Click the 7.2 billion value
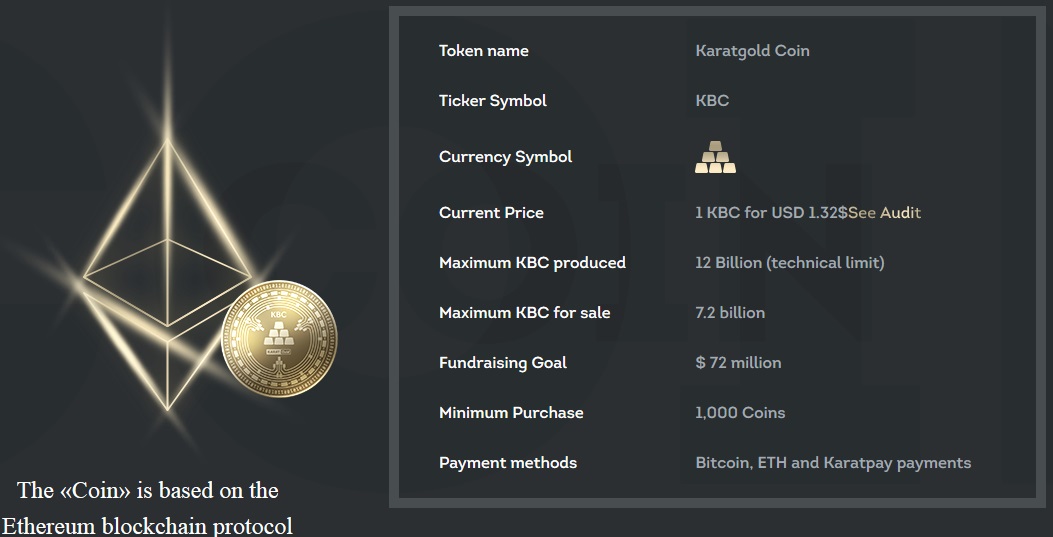Viewport: 1053px width, 537px height. coord(730,313)
